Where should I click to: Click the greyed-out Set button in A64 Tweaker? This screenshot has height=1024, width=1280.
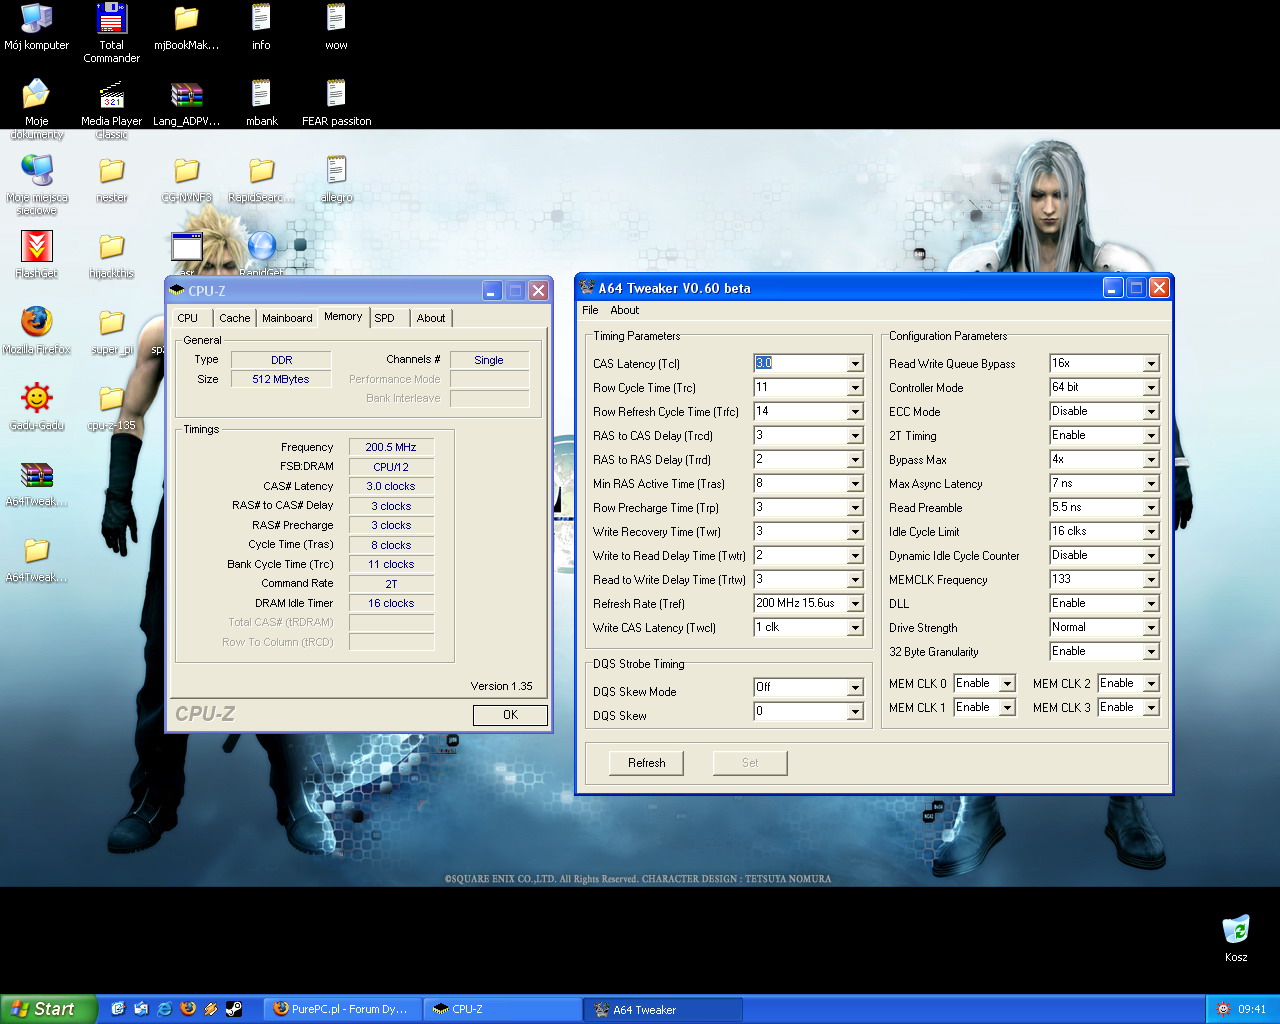point(750,763)
